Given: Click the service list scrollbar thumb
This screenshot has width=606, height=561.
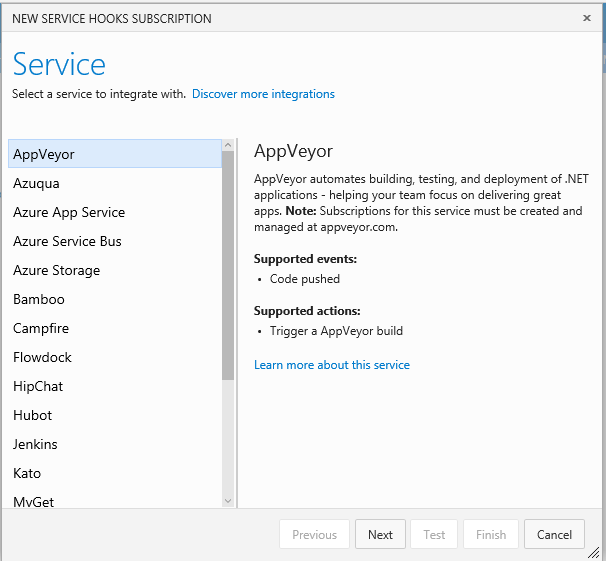Looking at the screenshot, I should point(228,266).
